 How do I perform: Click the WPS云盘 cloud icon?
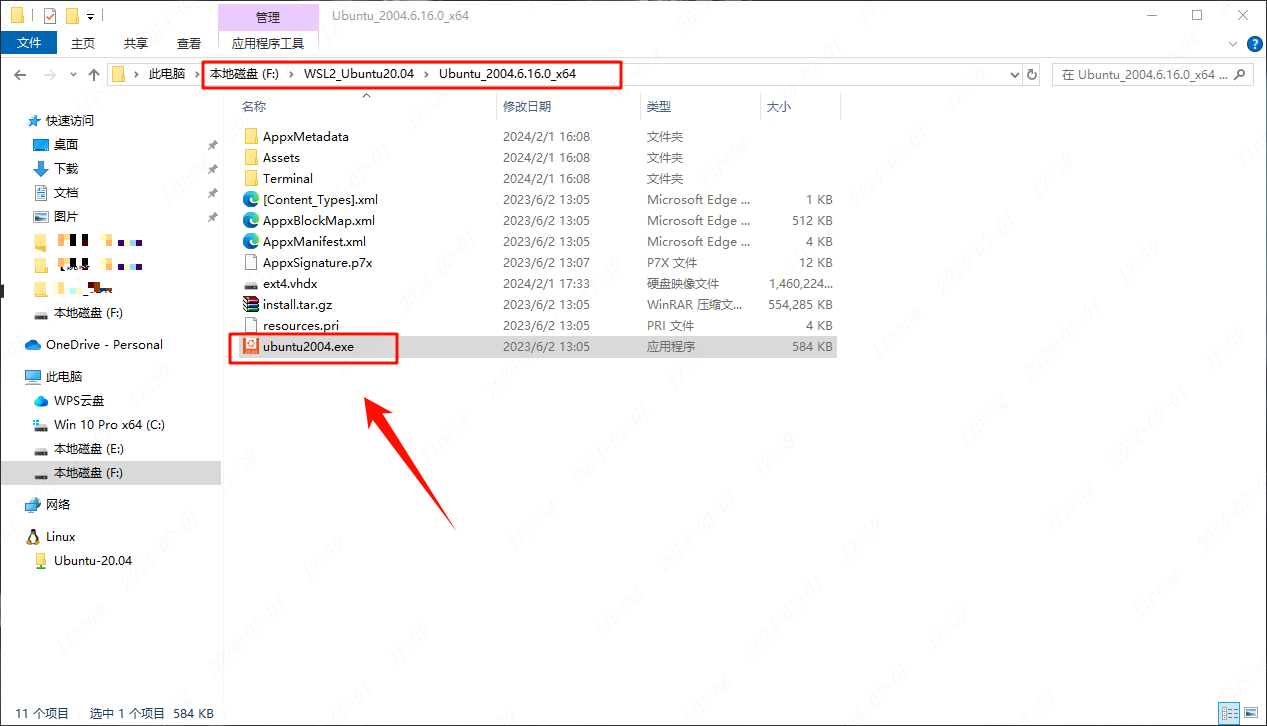(41, 401)
